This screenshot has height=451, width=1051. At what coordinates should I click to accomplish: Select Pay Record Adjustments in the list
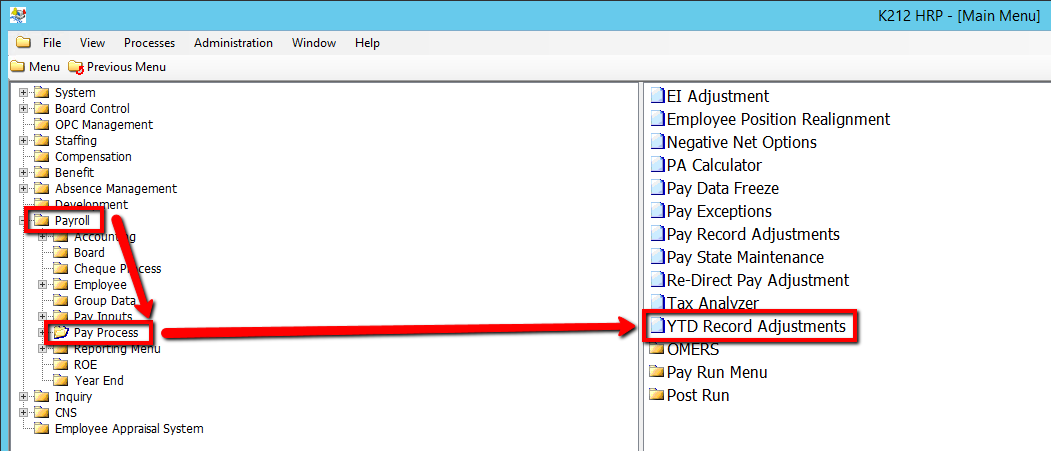tap(752, 234)
